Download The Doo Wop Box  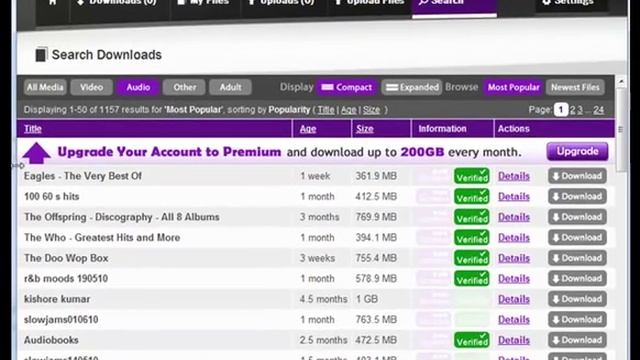[577, 258]
